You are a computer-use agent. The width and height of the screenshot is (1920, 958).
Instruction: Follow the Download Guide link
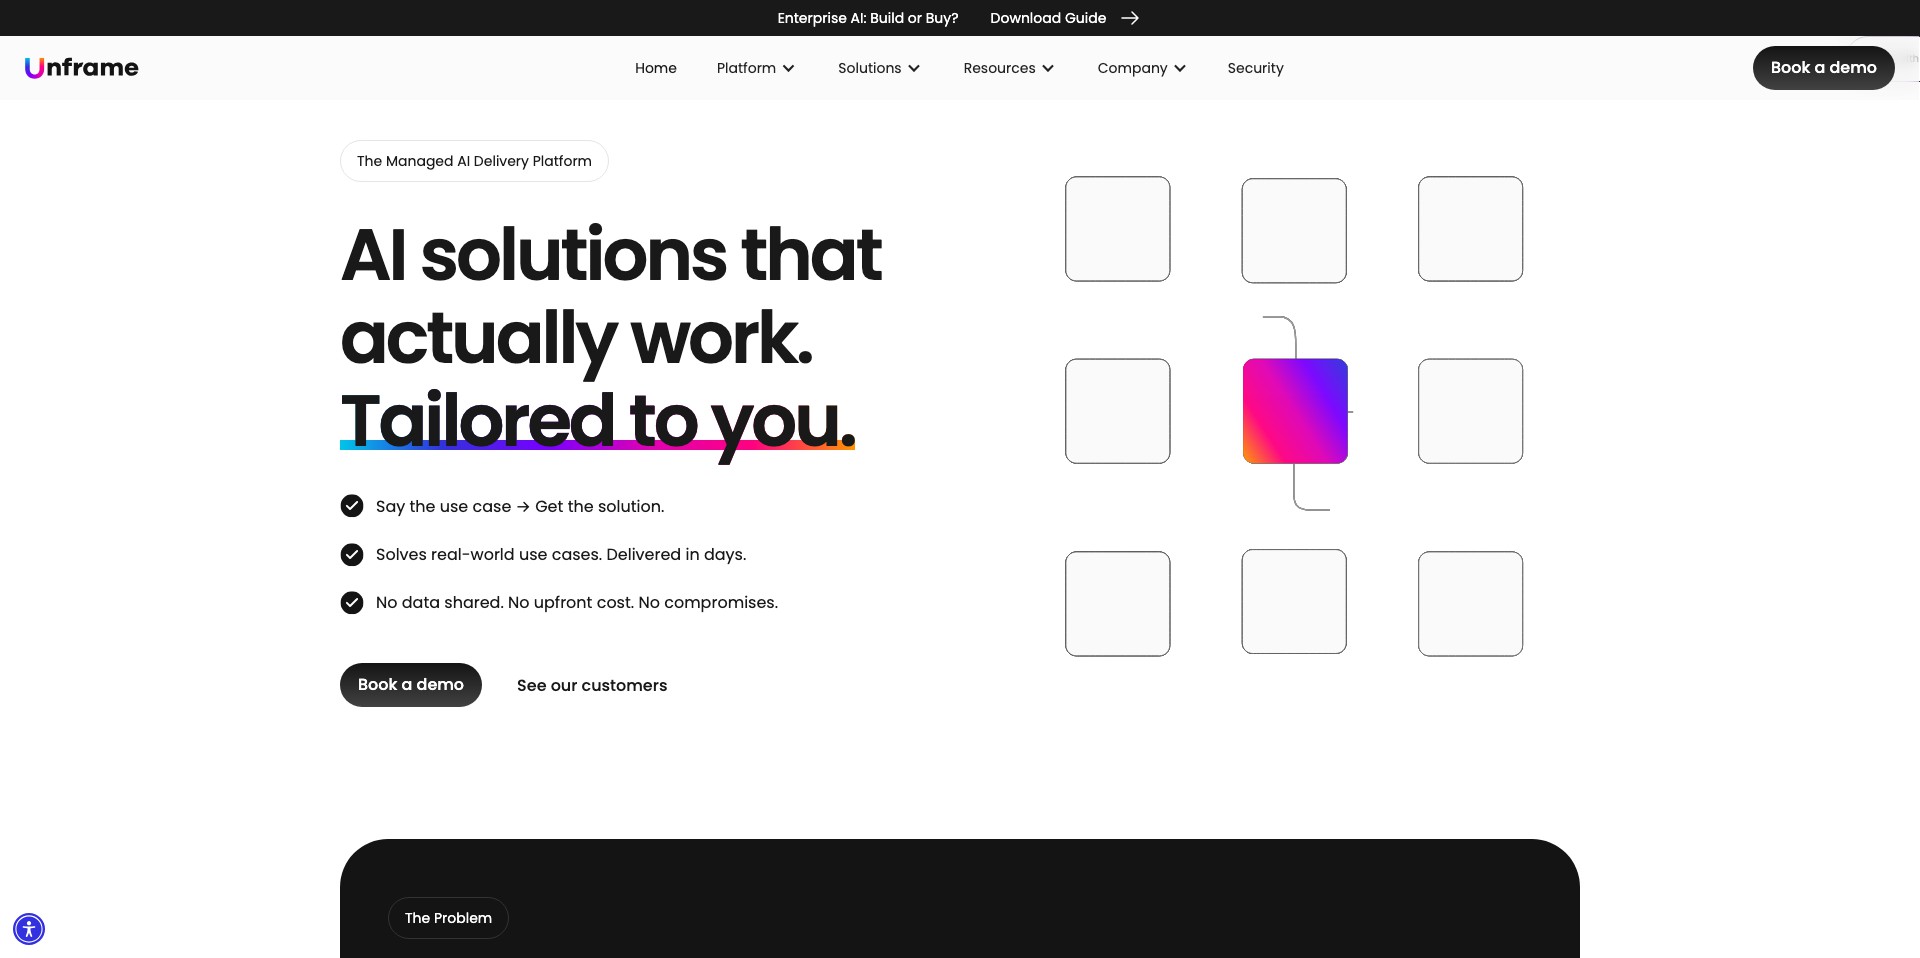point(1064,18)
